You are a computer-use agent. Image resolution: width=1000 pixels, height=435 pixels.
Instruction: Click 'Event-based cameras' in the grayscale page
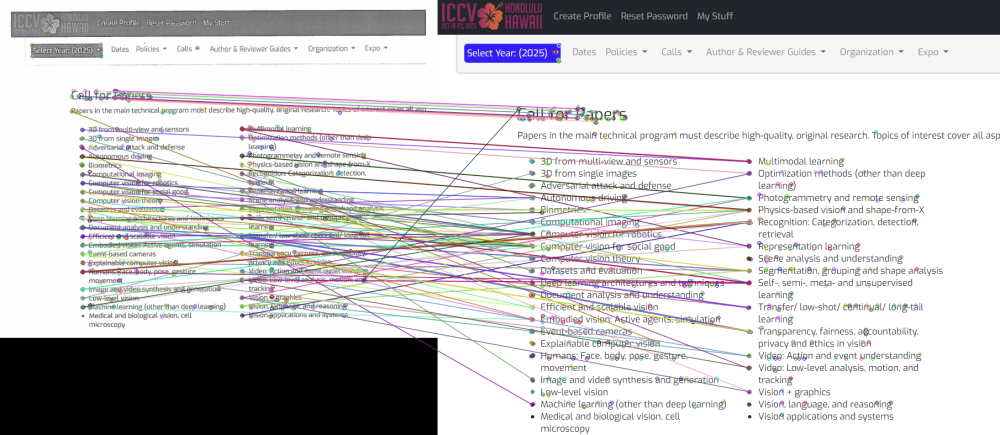coord(122,253)
